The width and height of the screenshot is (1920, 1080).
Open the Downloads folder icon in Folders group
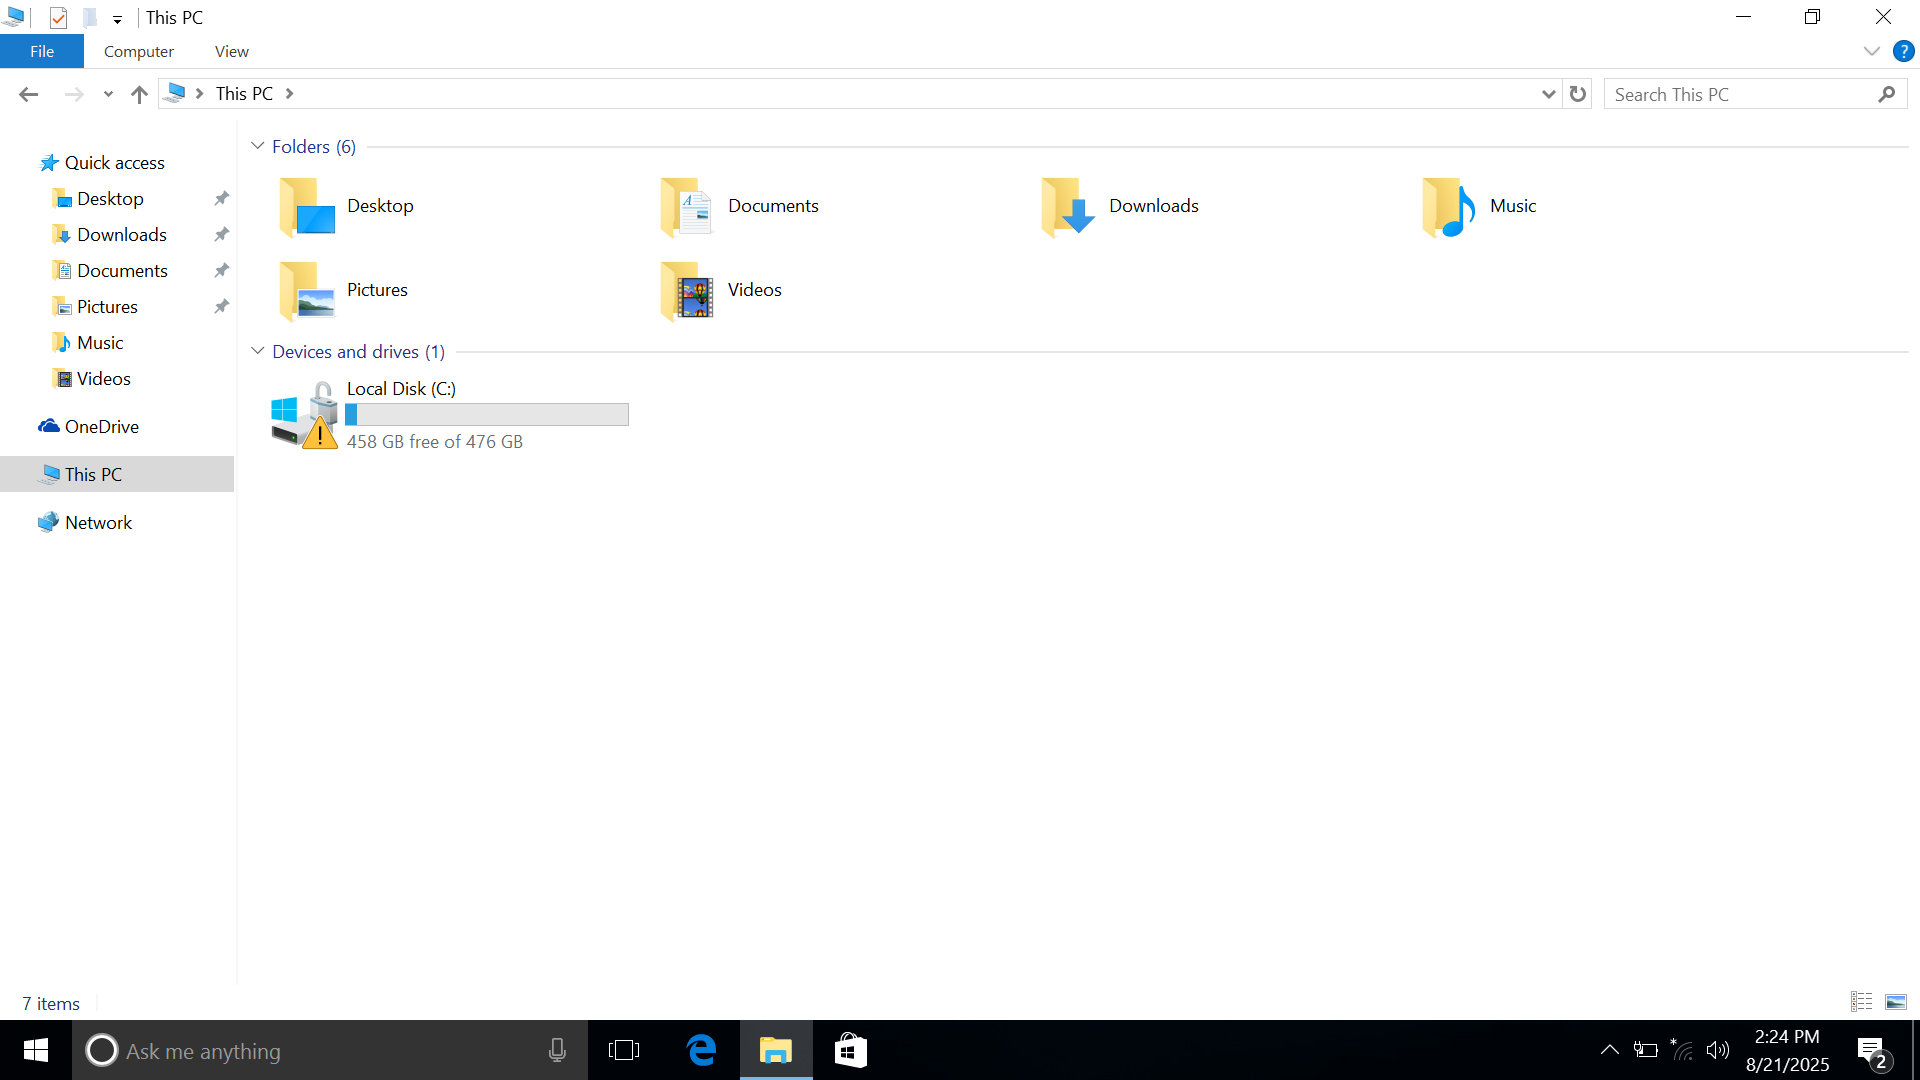pyautogui.click(x=1068, y=207)
